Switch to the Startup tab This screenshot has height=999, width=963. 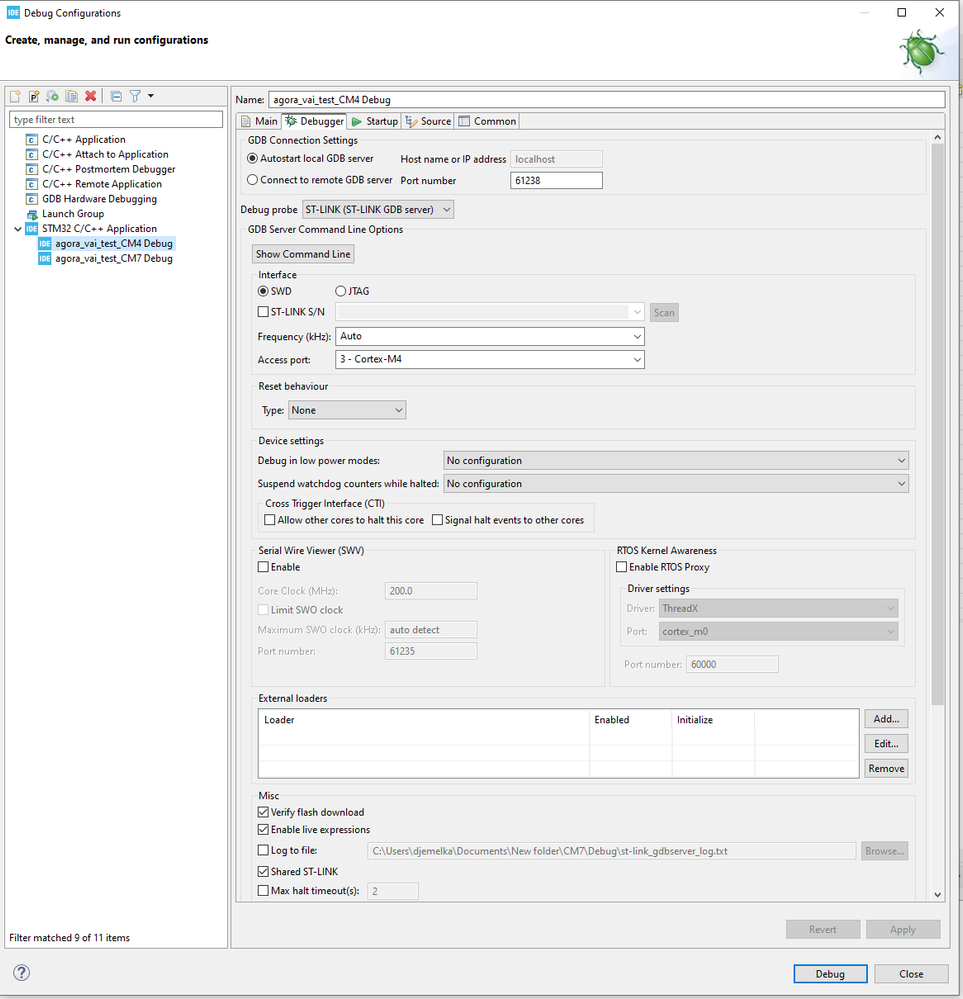[375, 121]
